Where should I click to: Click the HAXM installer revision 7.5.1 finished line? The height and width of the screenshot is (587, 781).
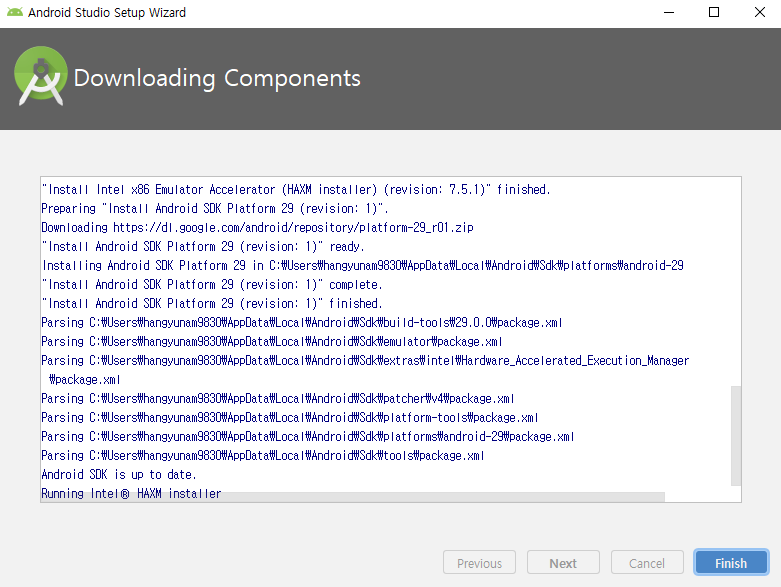tap(296, 190)
